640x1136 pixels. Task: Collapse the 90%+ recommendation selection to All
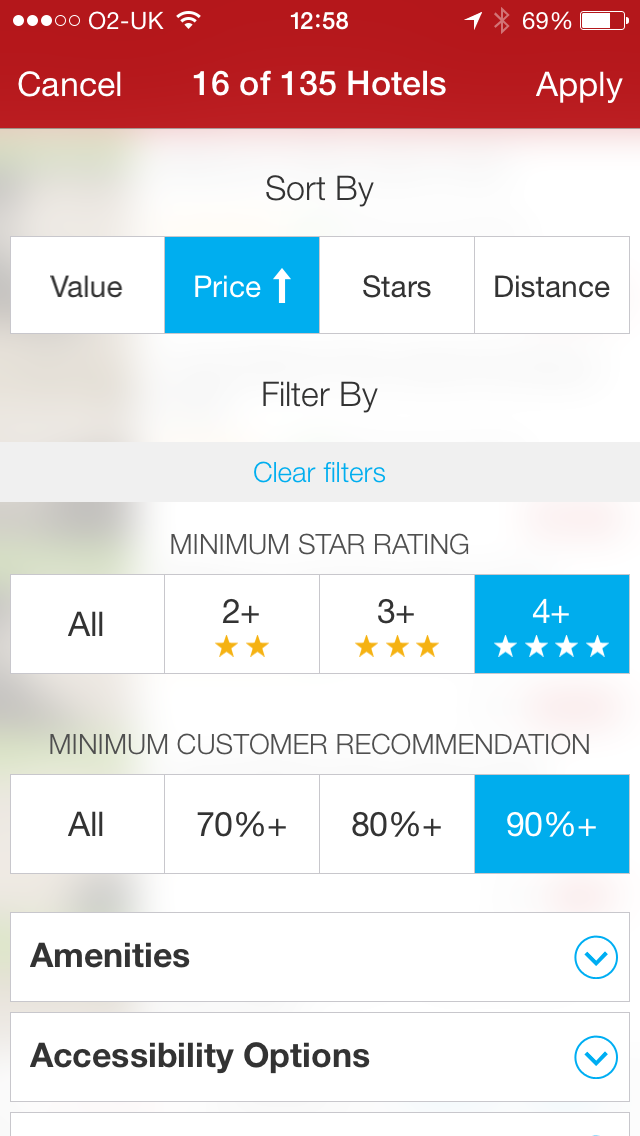tap(87, 823)
